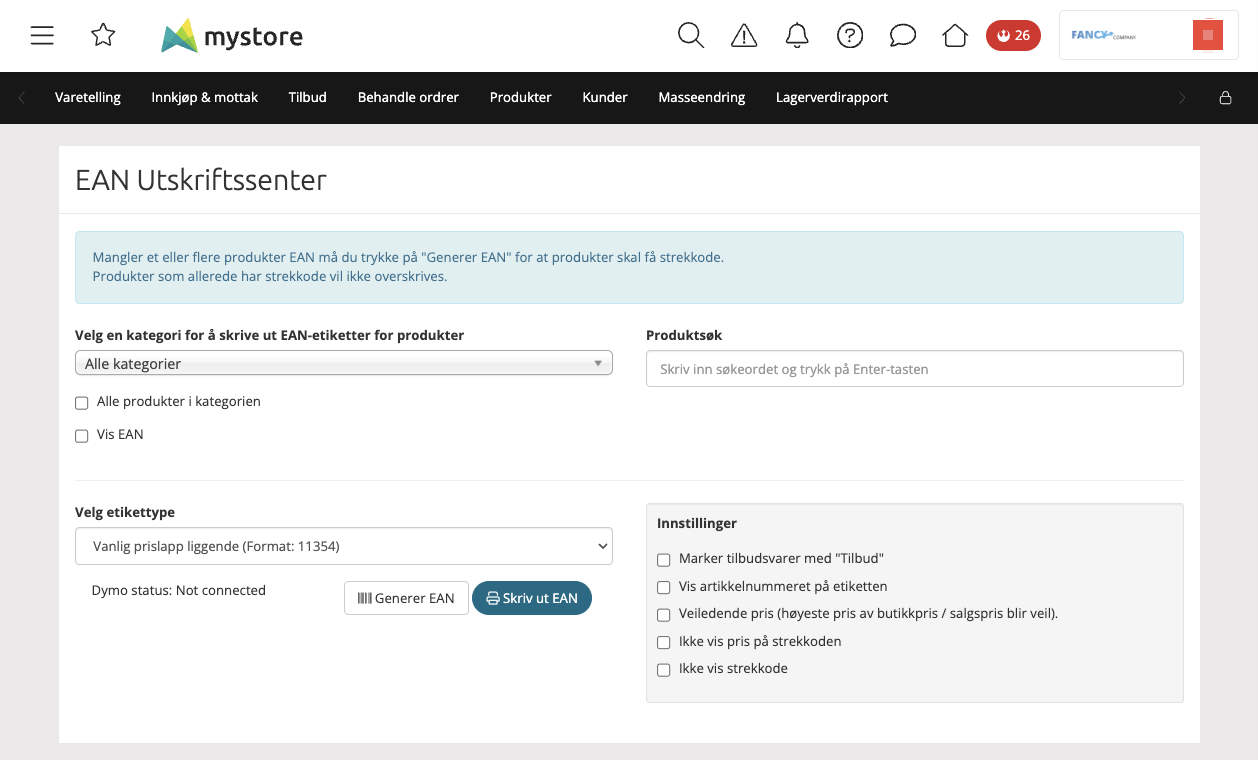The image size is (1258, 760).
Task: Open the "Velg etikettype" label format dropdown
Action: click(343, 546)
